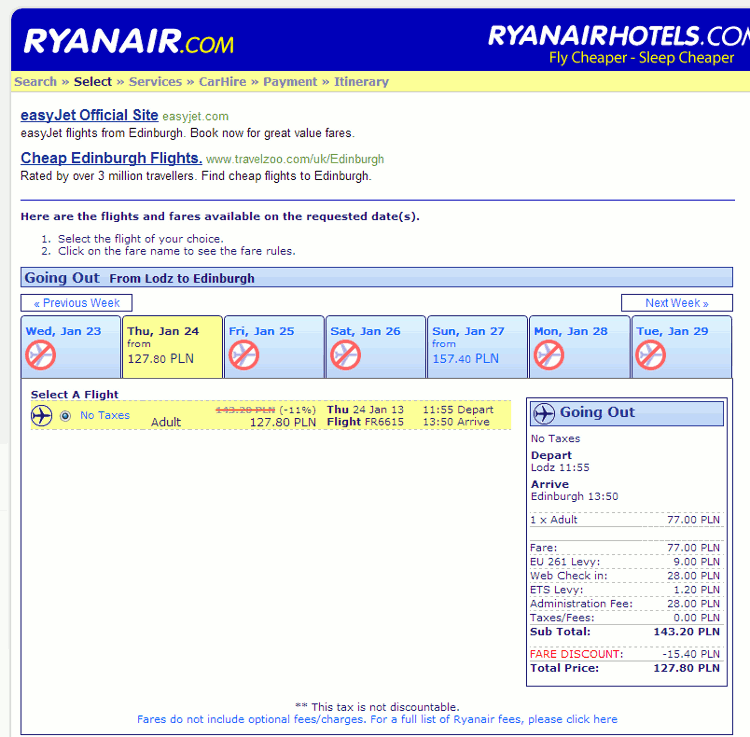
Task: Switch to Mon, Jan 28 tab
Action: pos(579,347)
